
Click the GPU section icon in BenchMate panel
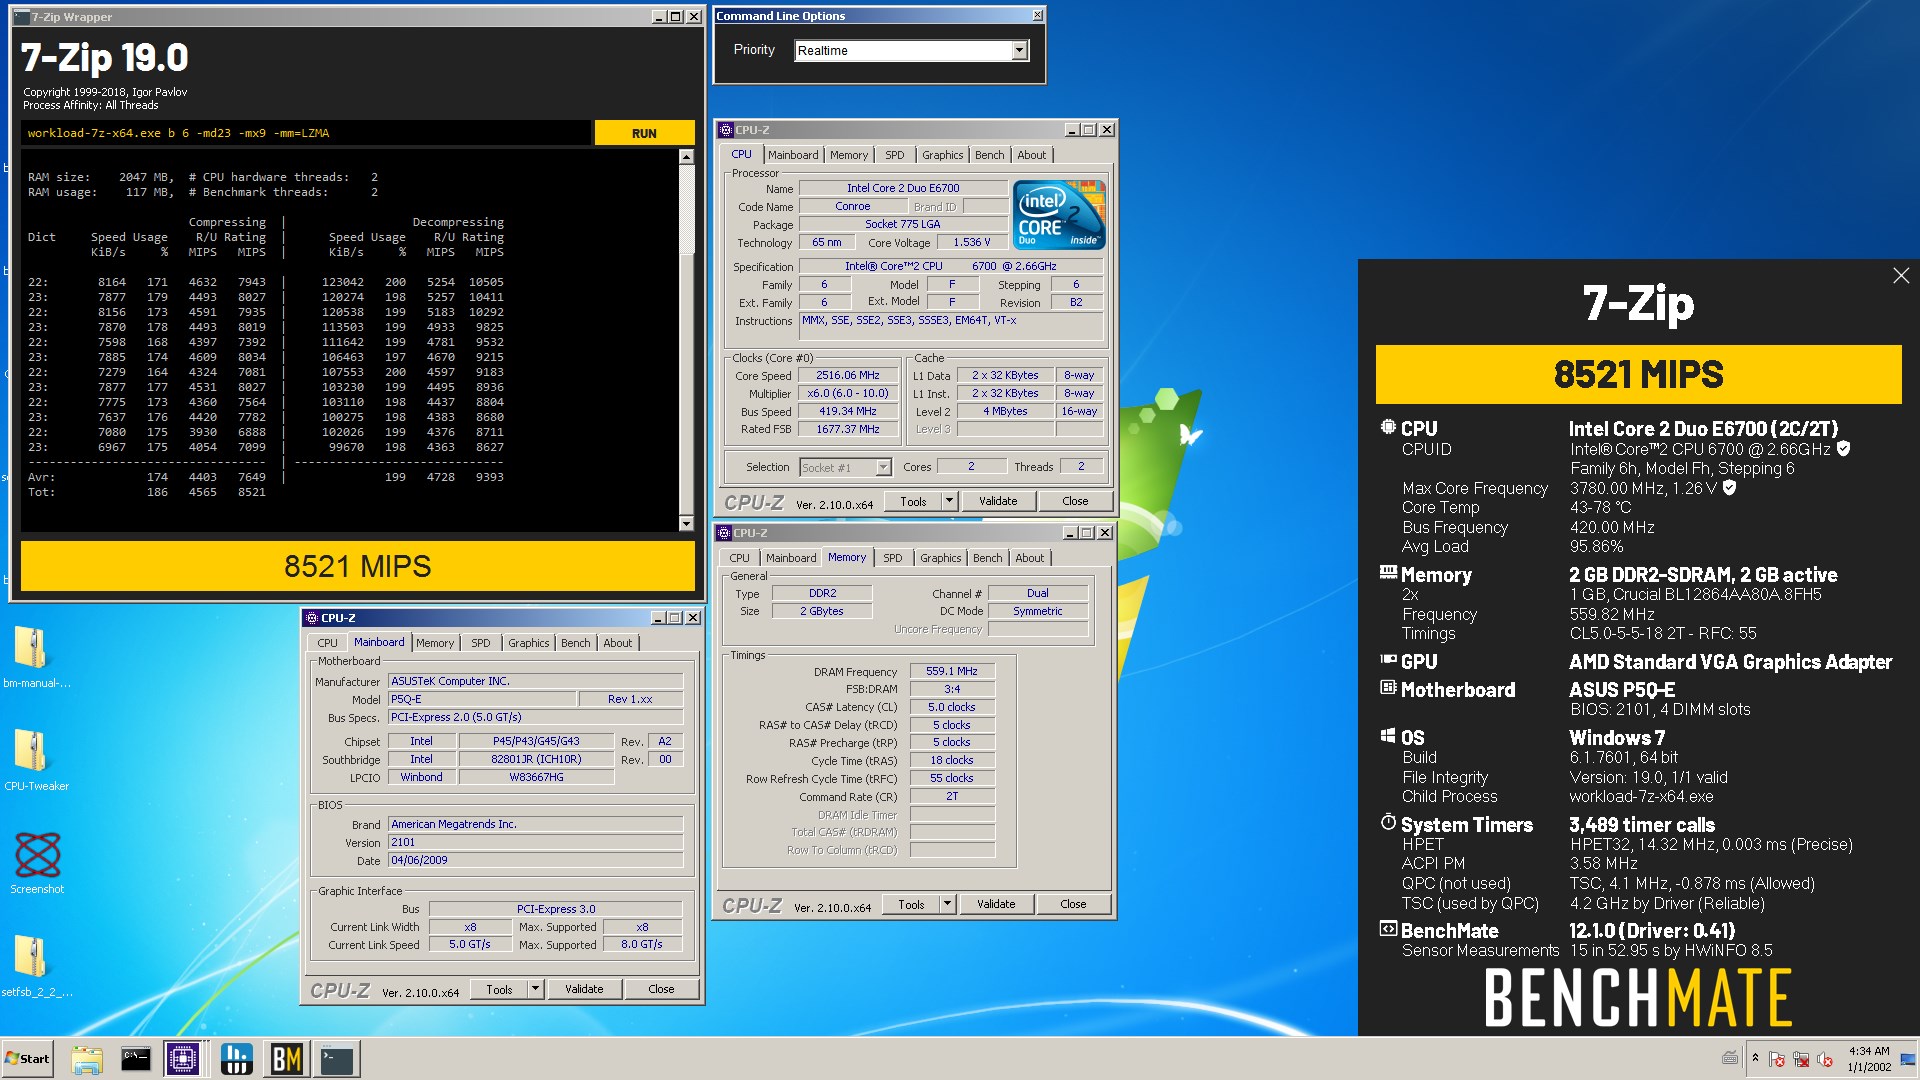click(1388, 660)
